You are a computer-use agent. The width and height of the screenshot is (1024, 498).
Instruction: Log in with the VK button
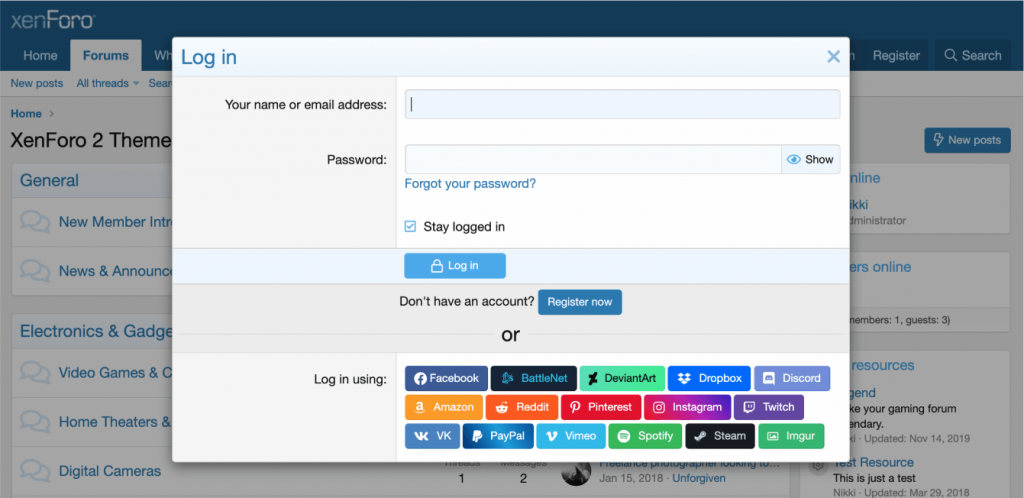432,436
